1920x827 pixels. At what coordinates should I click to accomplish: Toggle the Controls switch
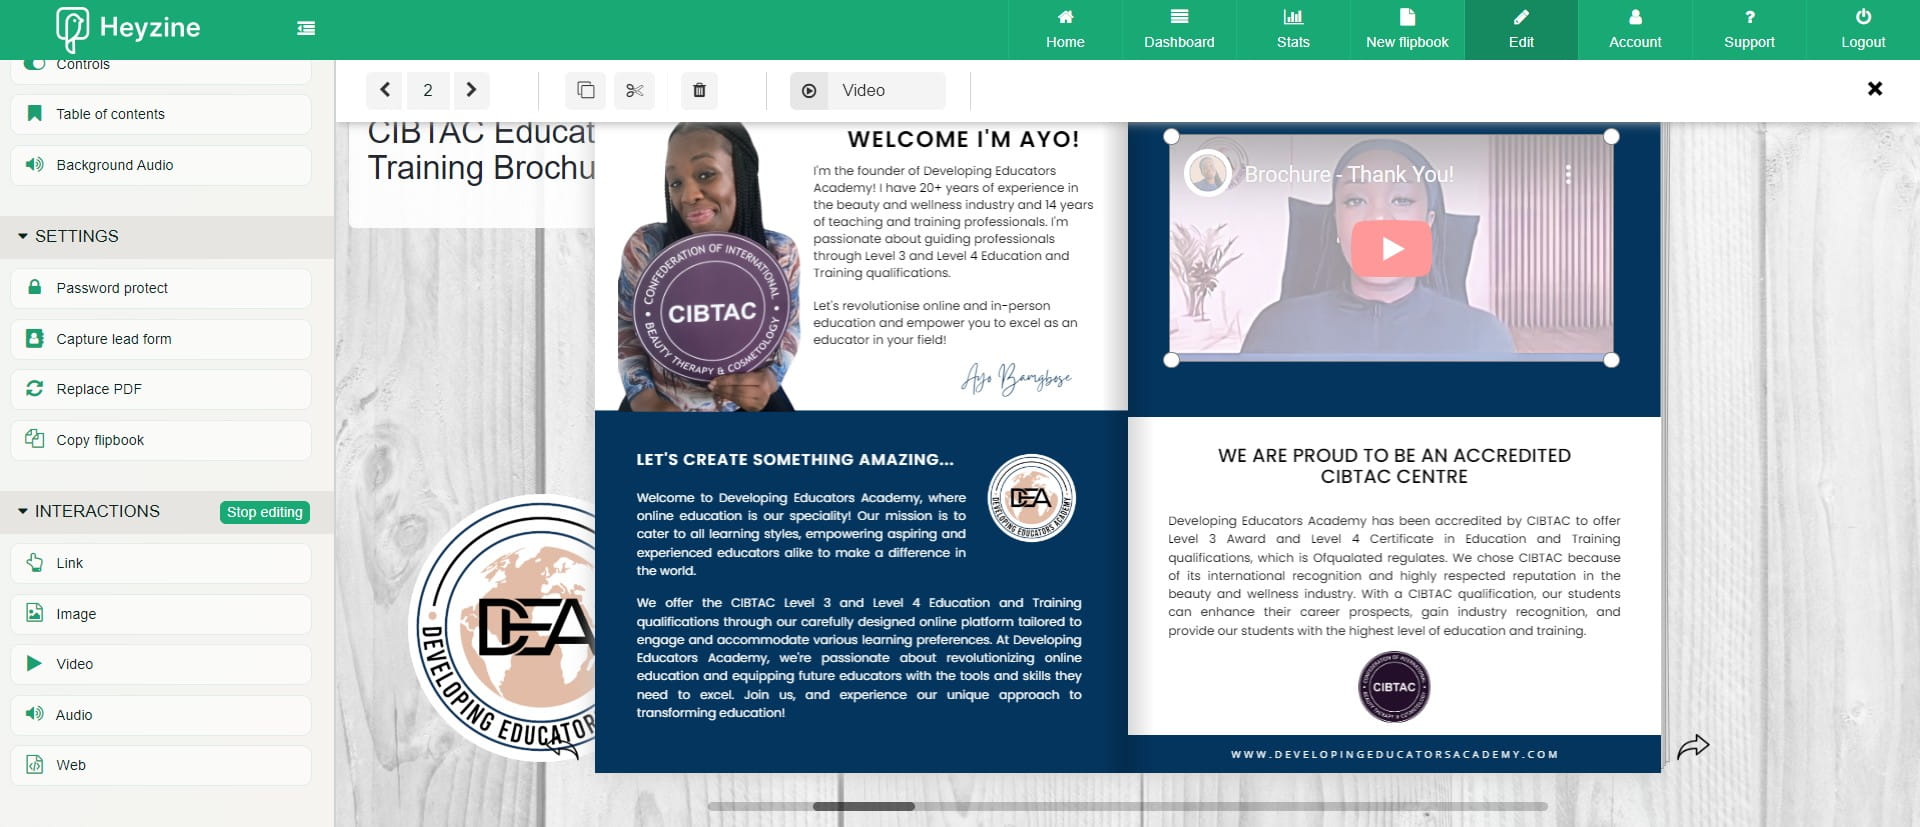35,65
